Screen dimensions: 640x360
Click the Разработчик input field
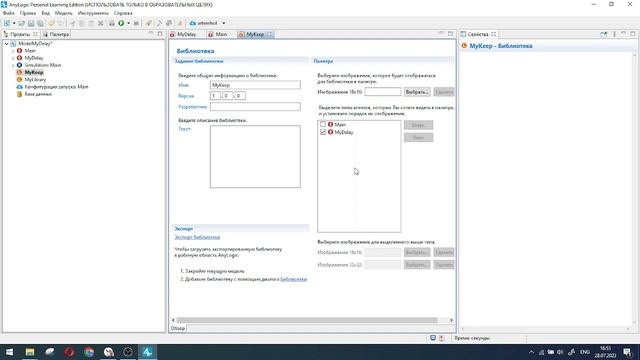255,107
